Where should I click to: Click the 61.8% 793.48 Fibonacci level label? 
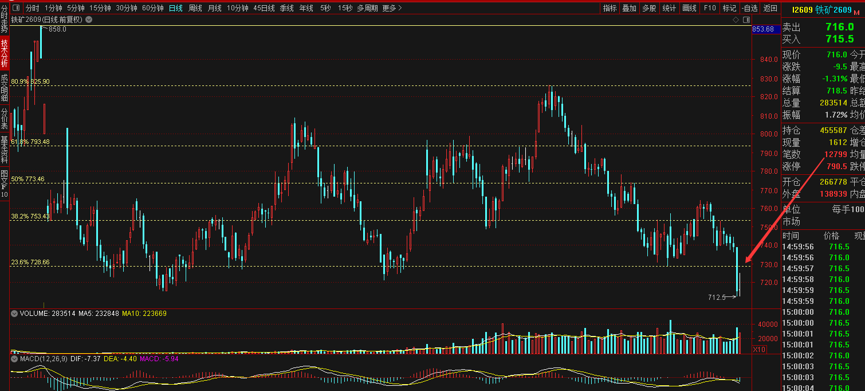pyautogui.click(x=30, y=142)
